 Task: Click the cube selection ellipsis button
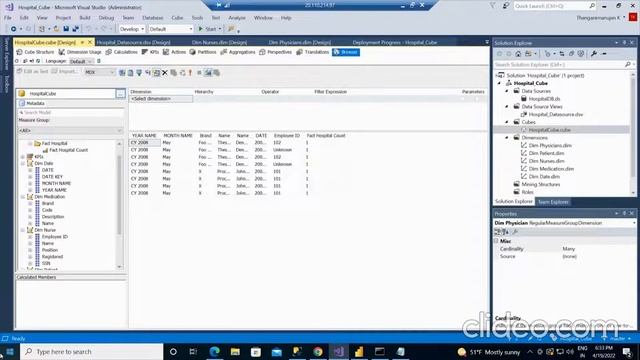(120, 94)
